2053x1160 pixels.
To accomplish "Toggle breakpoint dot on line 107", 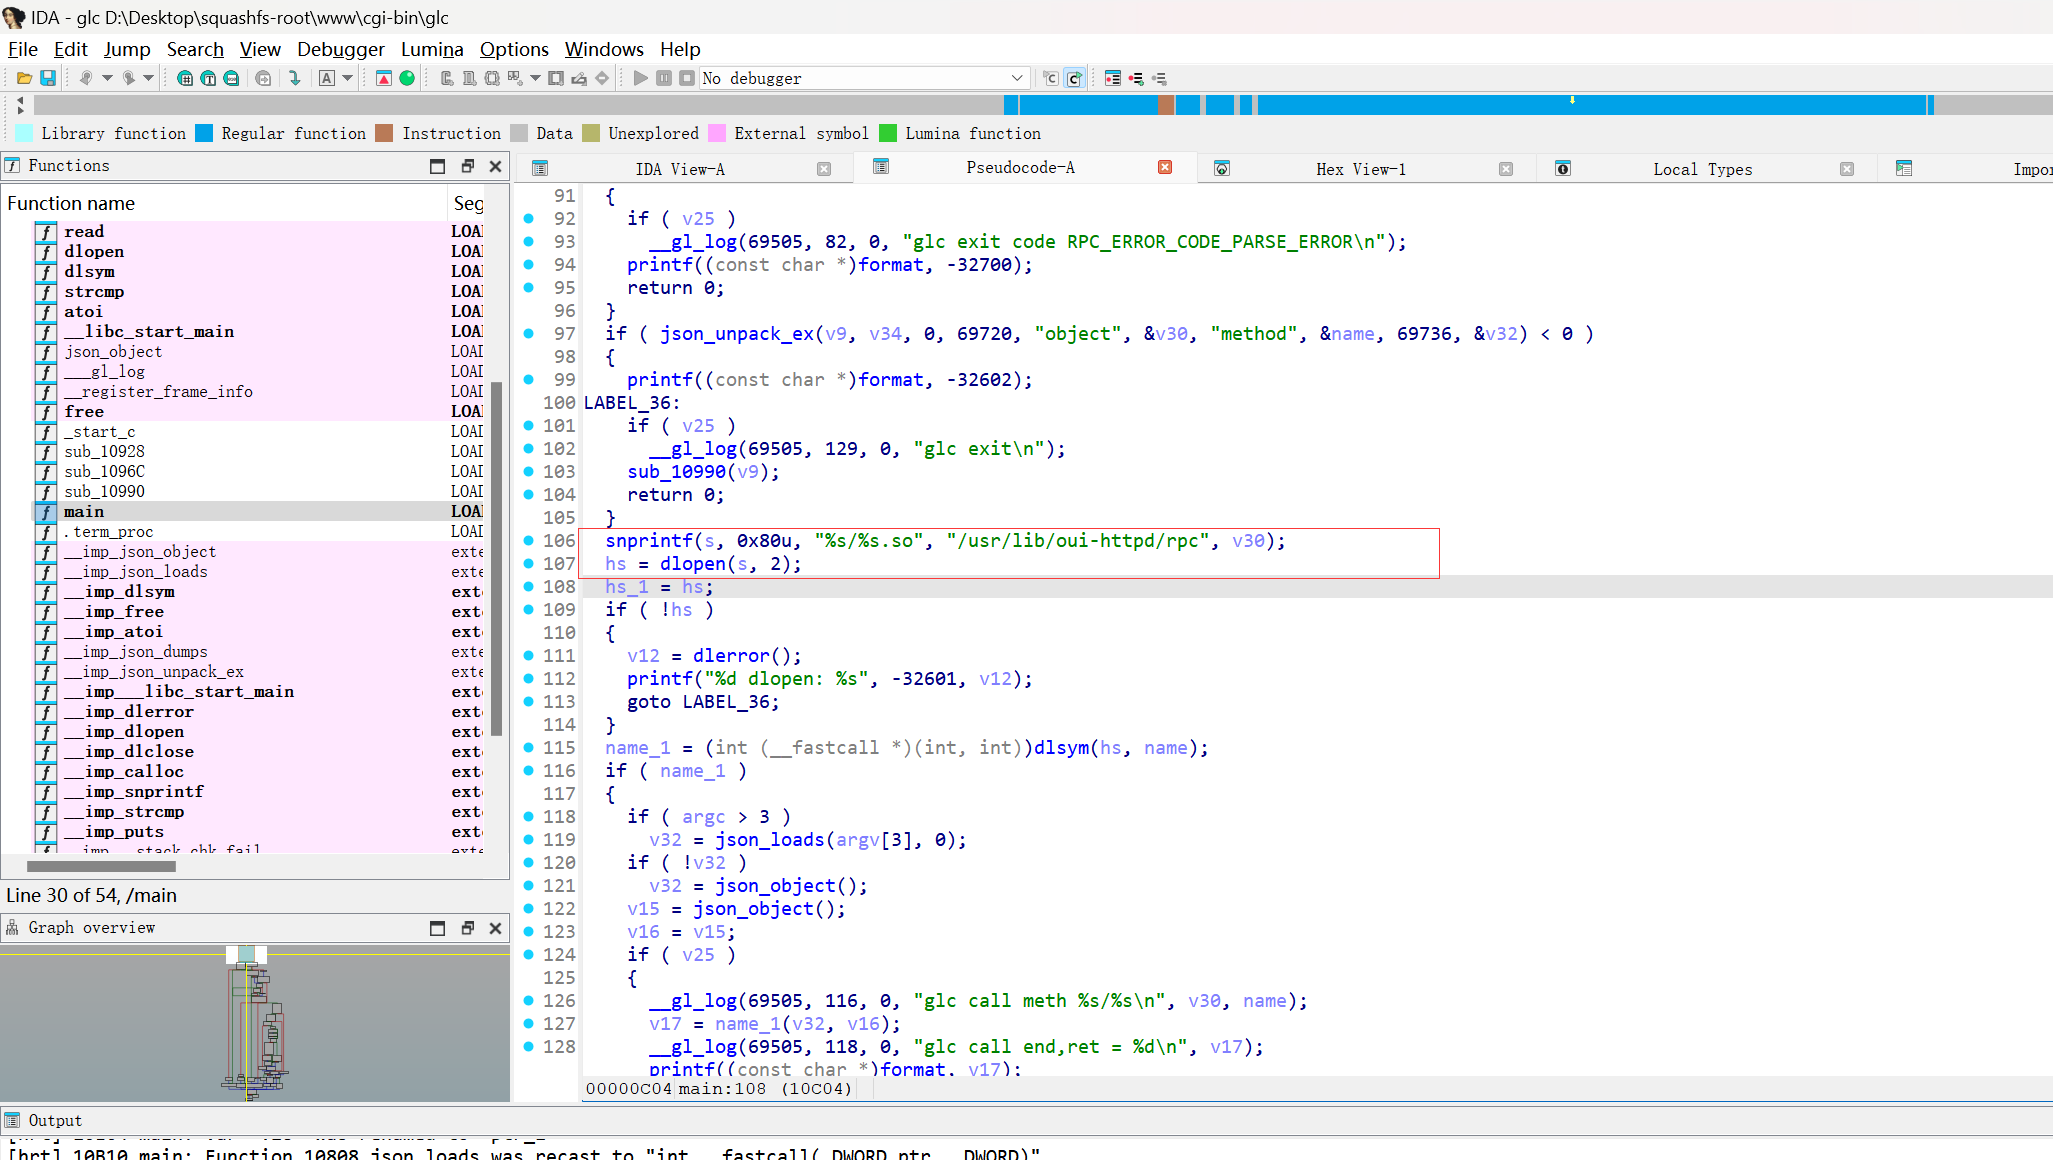I will coord(529,563).
